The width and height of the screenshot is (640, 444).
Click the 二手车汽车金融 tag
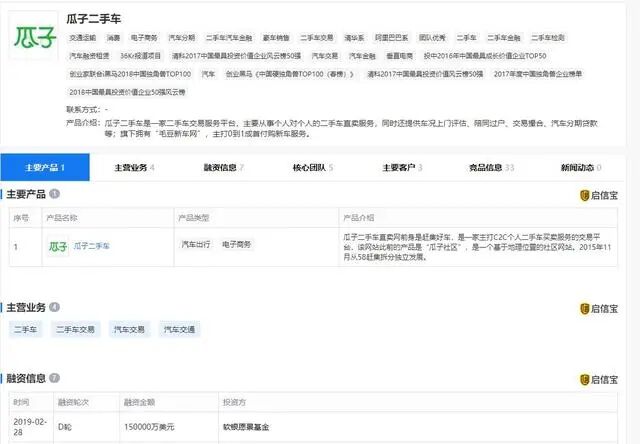[229, 38]
